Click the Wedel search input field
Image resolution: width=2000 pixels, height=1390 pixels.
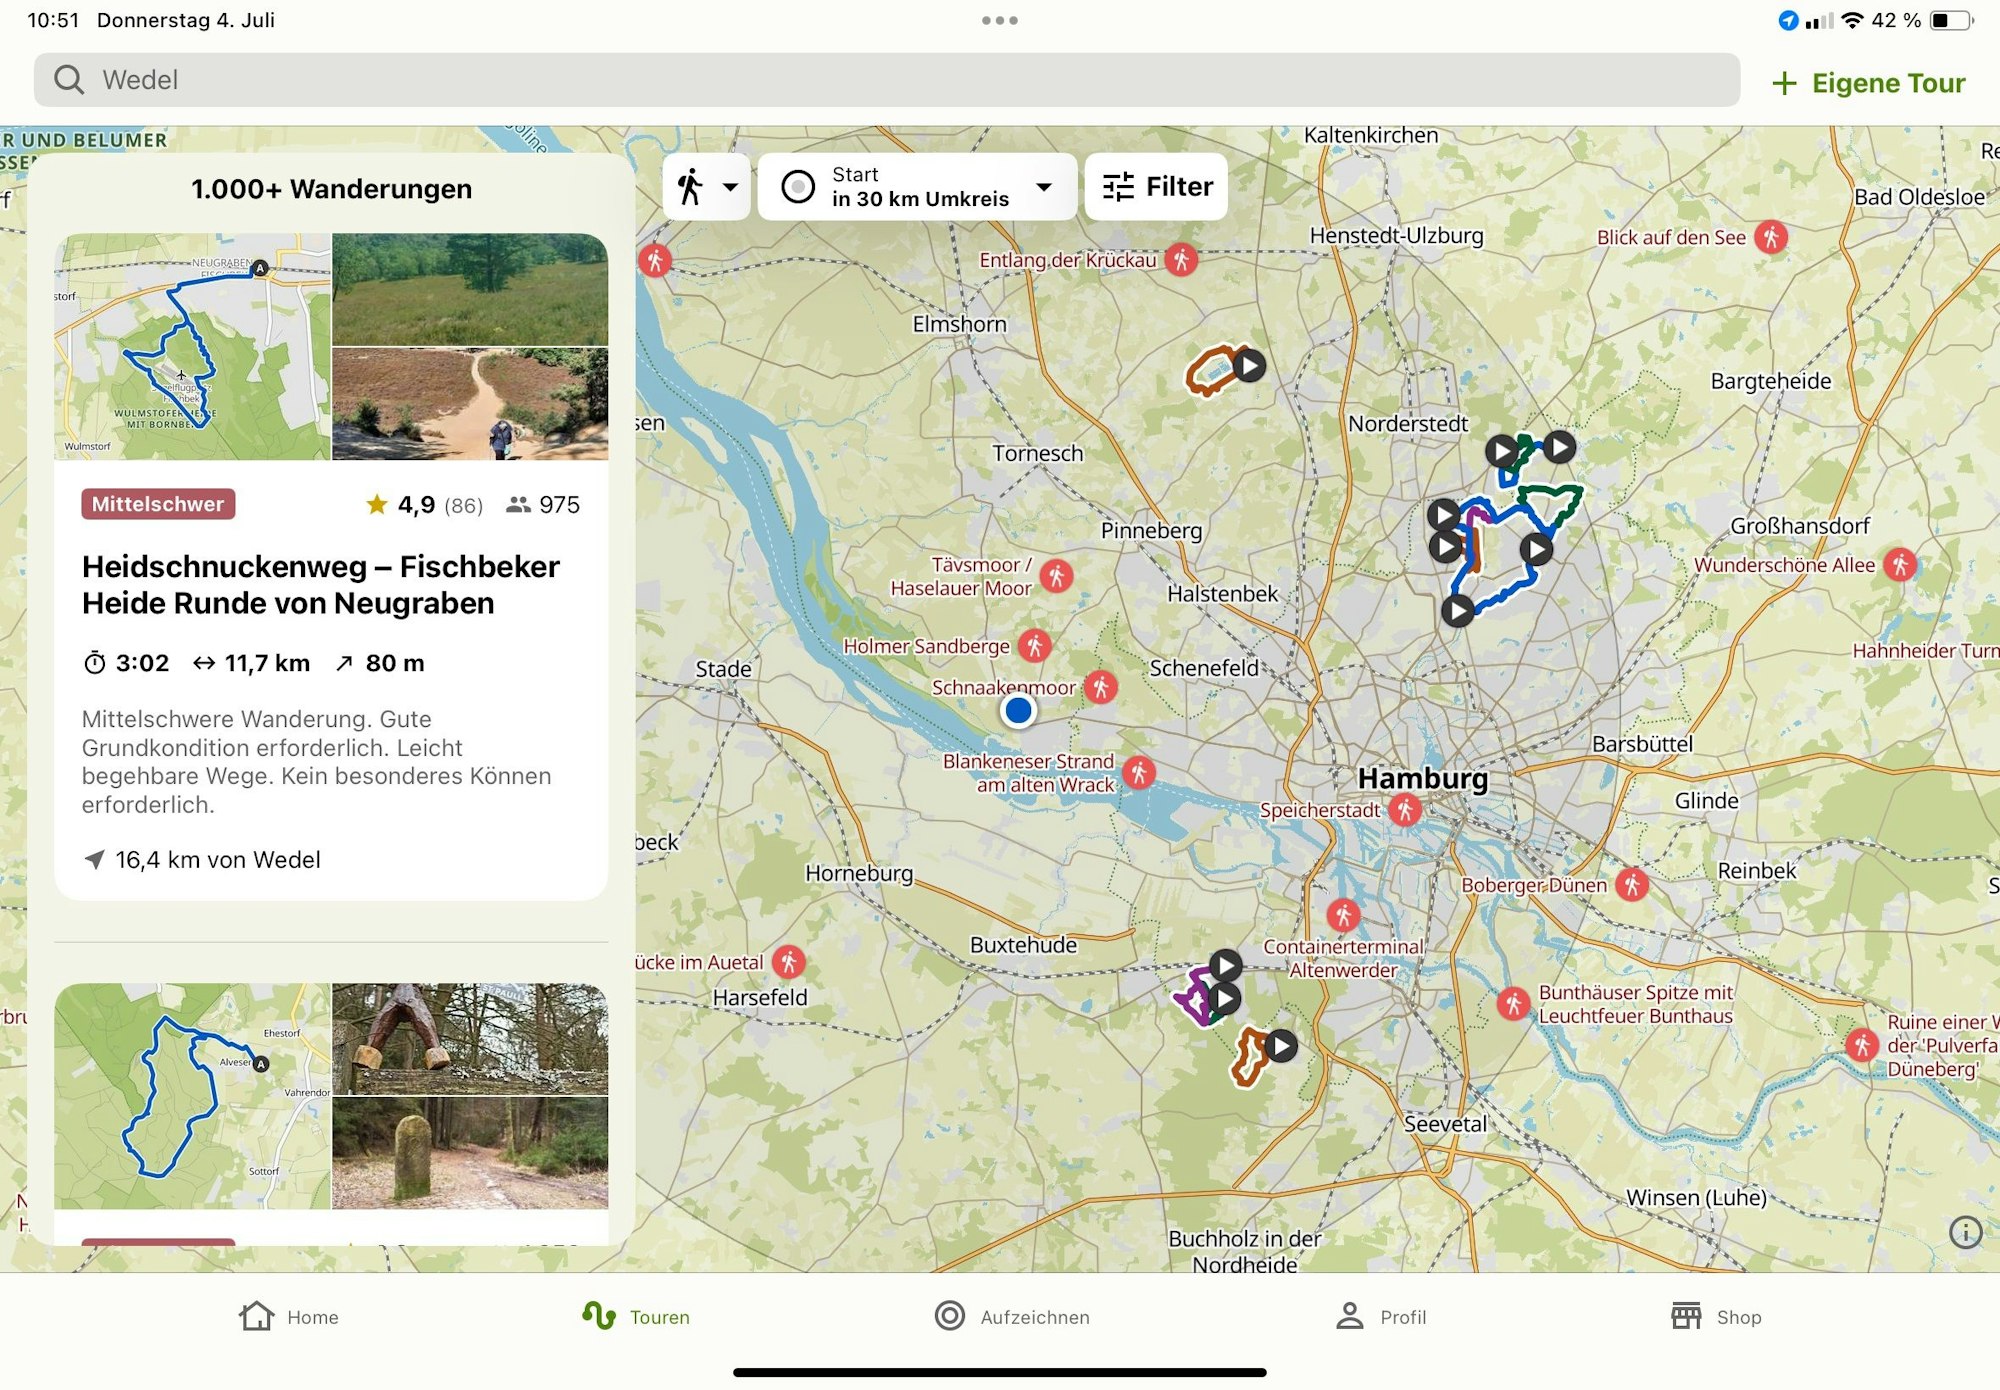click(400, 79)
